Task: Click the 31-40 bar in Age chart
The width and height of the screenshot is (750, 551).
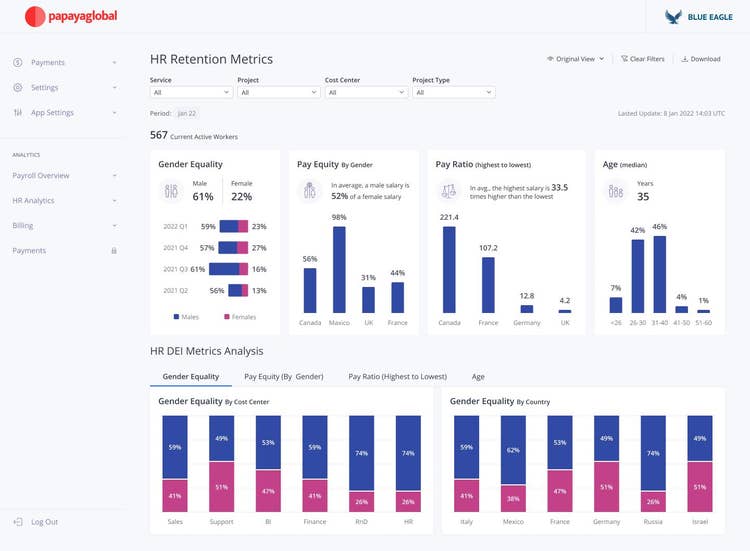Action: coord(660,275)
